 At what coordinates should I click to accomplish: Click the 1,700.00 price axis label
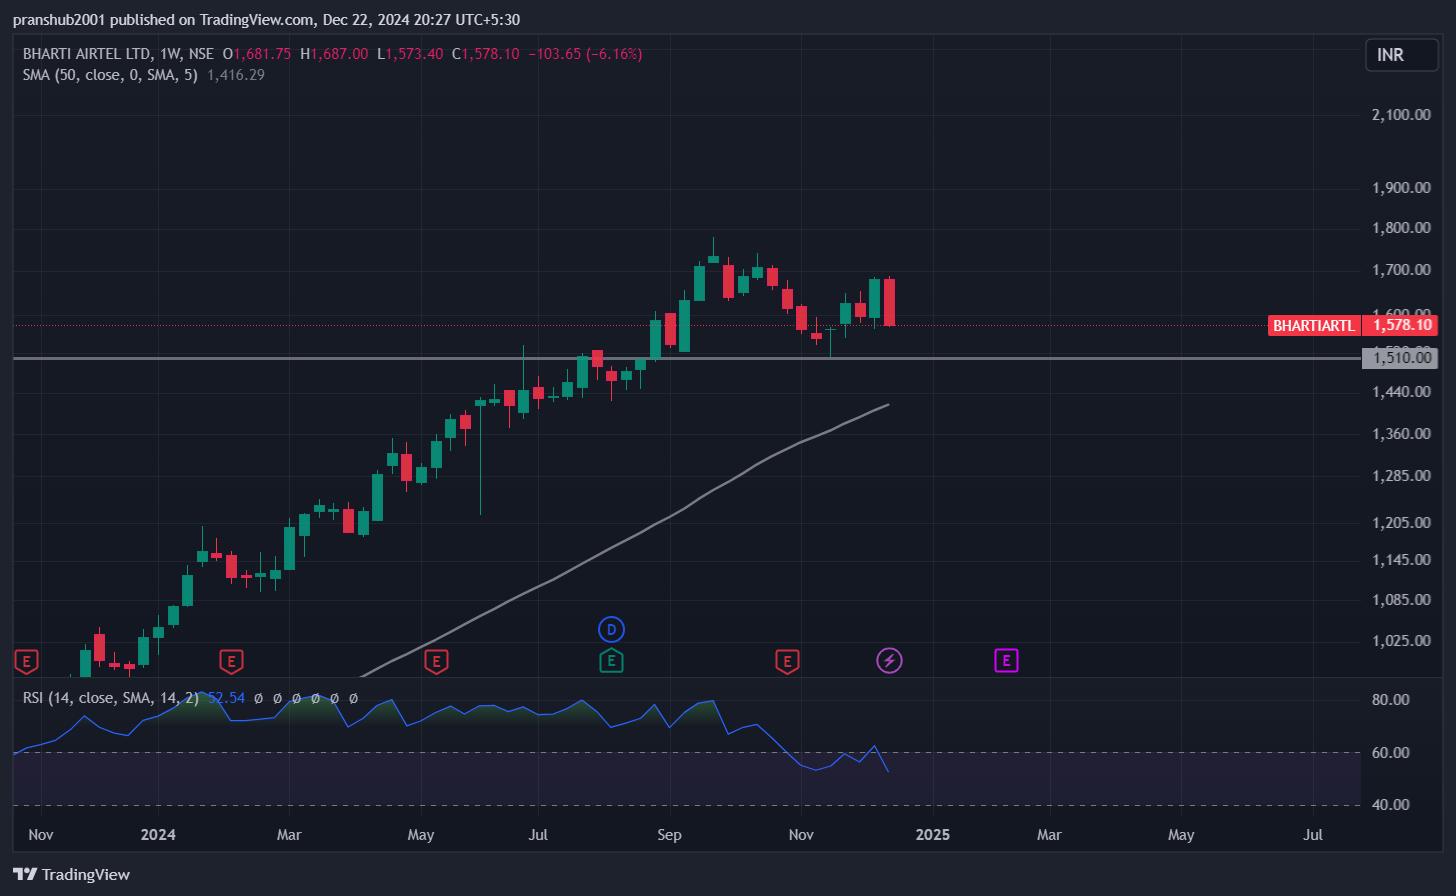1401,270
